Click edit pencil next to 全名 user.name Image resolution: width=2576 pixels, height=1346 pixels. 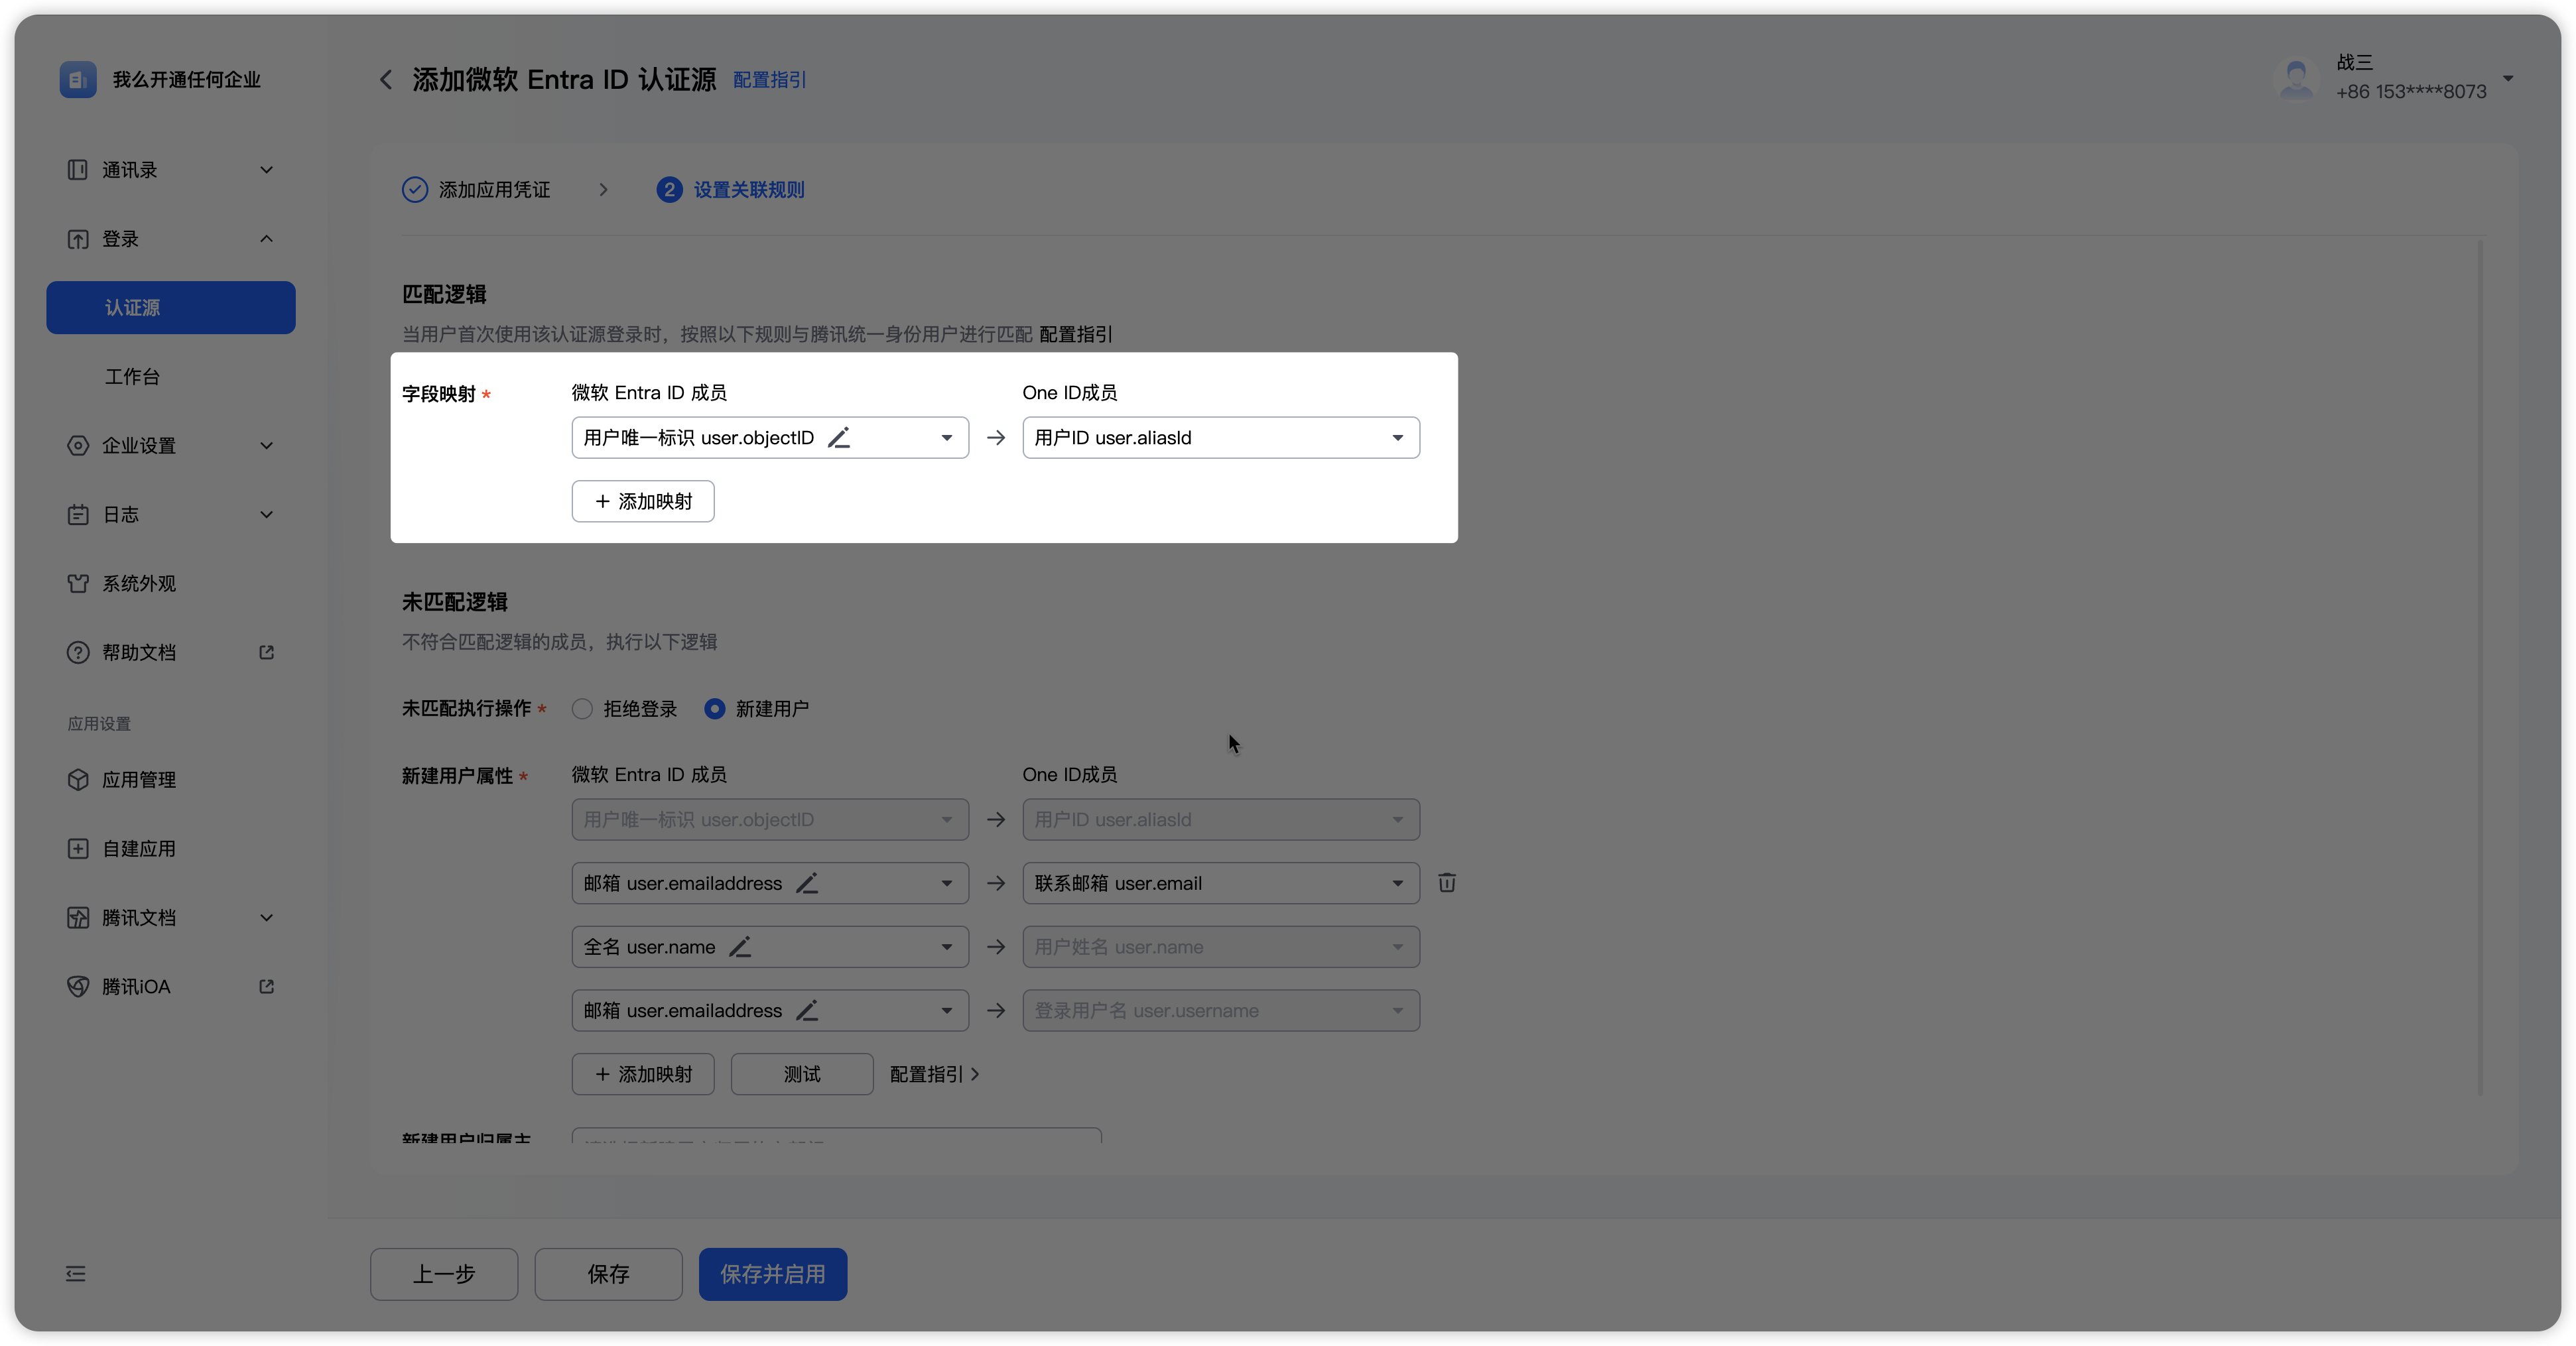coord(740,947)
